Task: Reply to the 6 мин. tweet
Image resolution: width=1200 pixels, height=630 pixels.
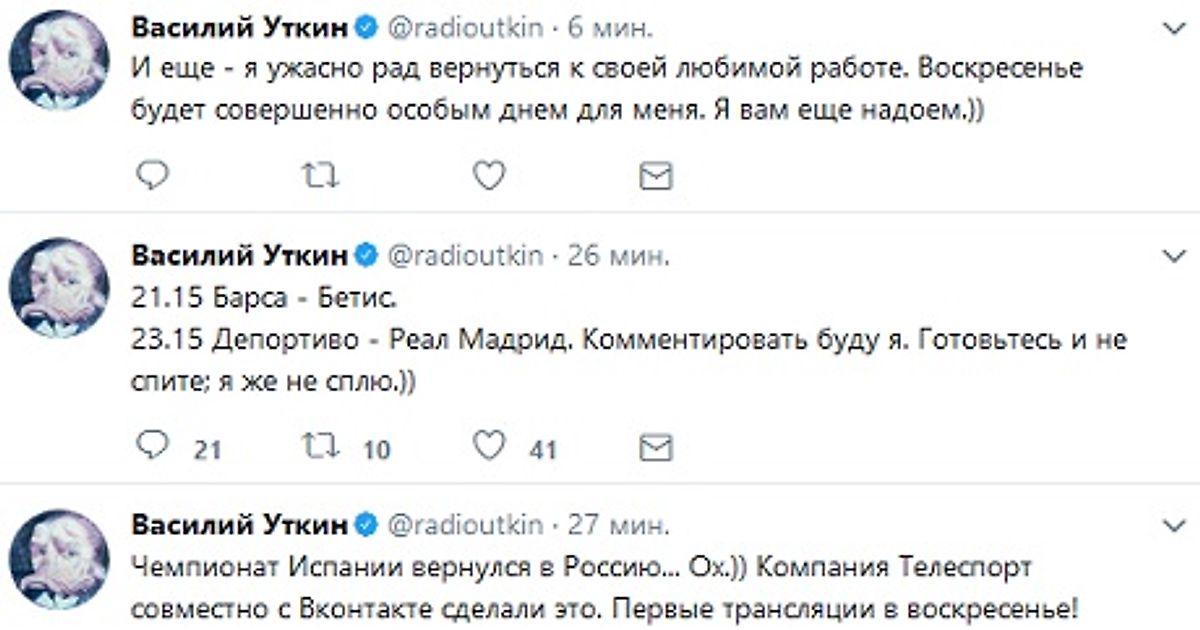Action: (152, 176)
